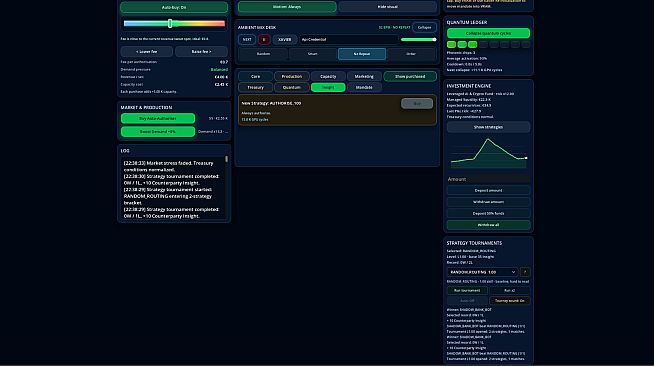
Task: Collapse the Ambient Mix Desk panel
Action: pyautogui.click(x=424, y=28)
